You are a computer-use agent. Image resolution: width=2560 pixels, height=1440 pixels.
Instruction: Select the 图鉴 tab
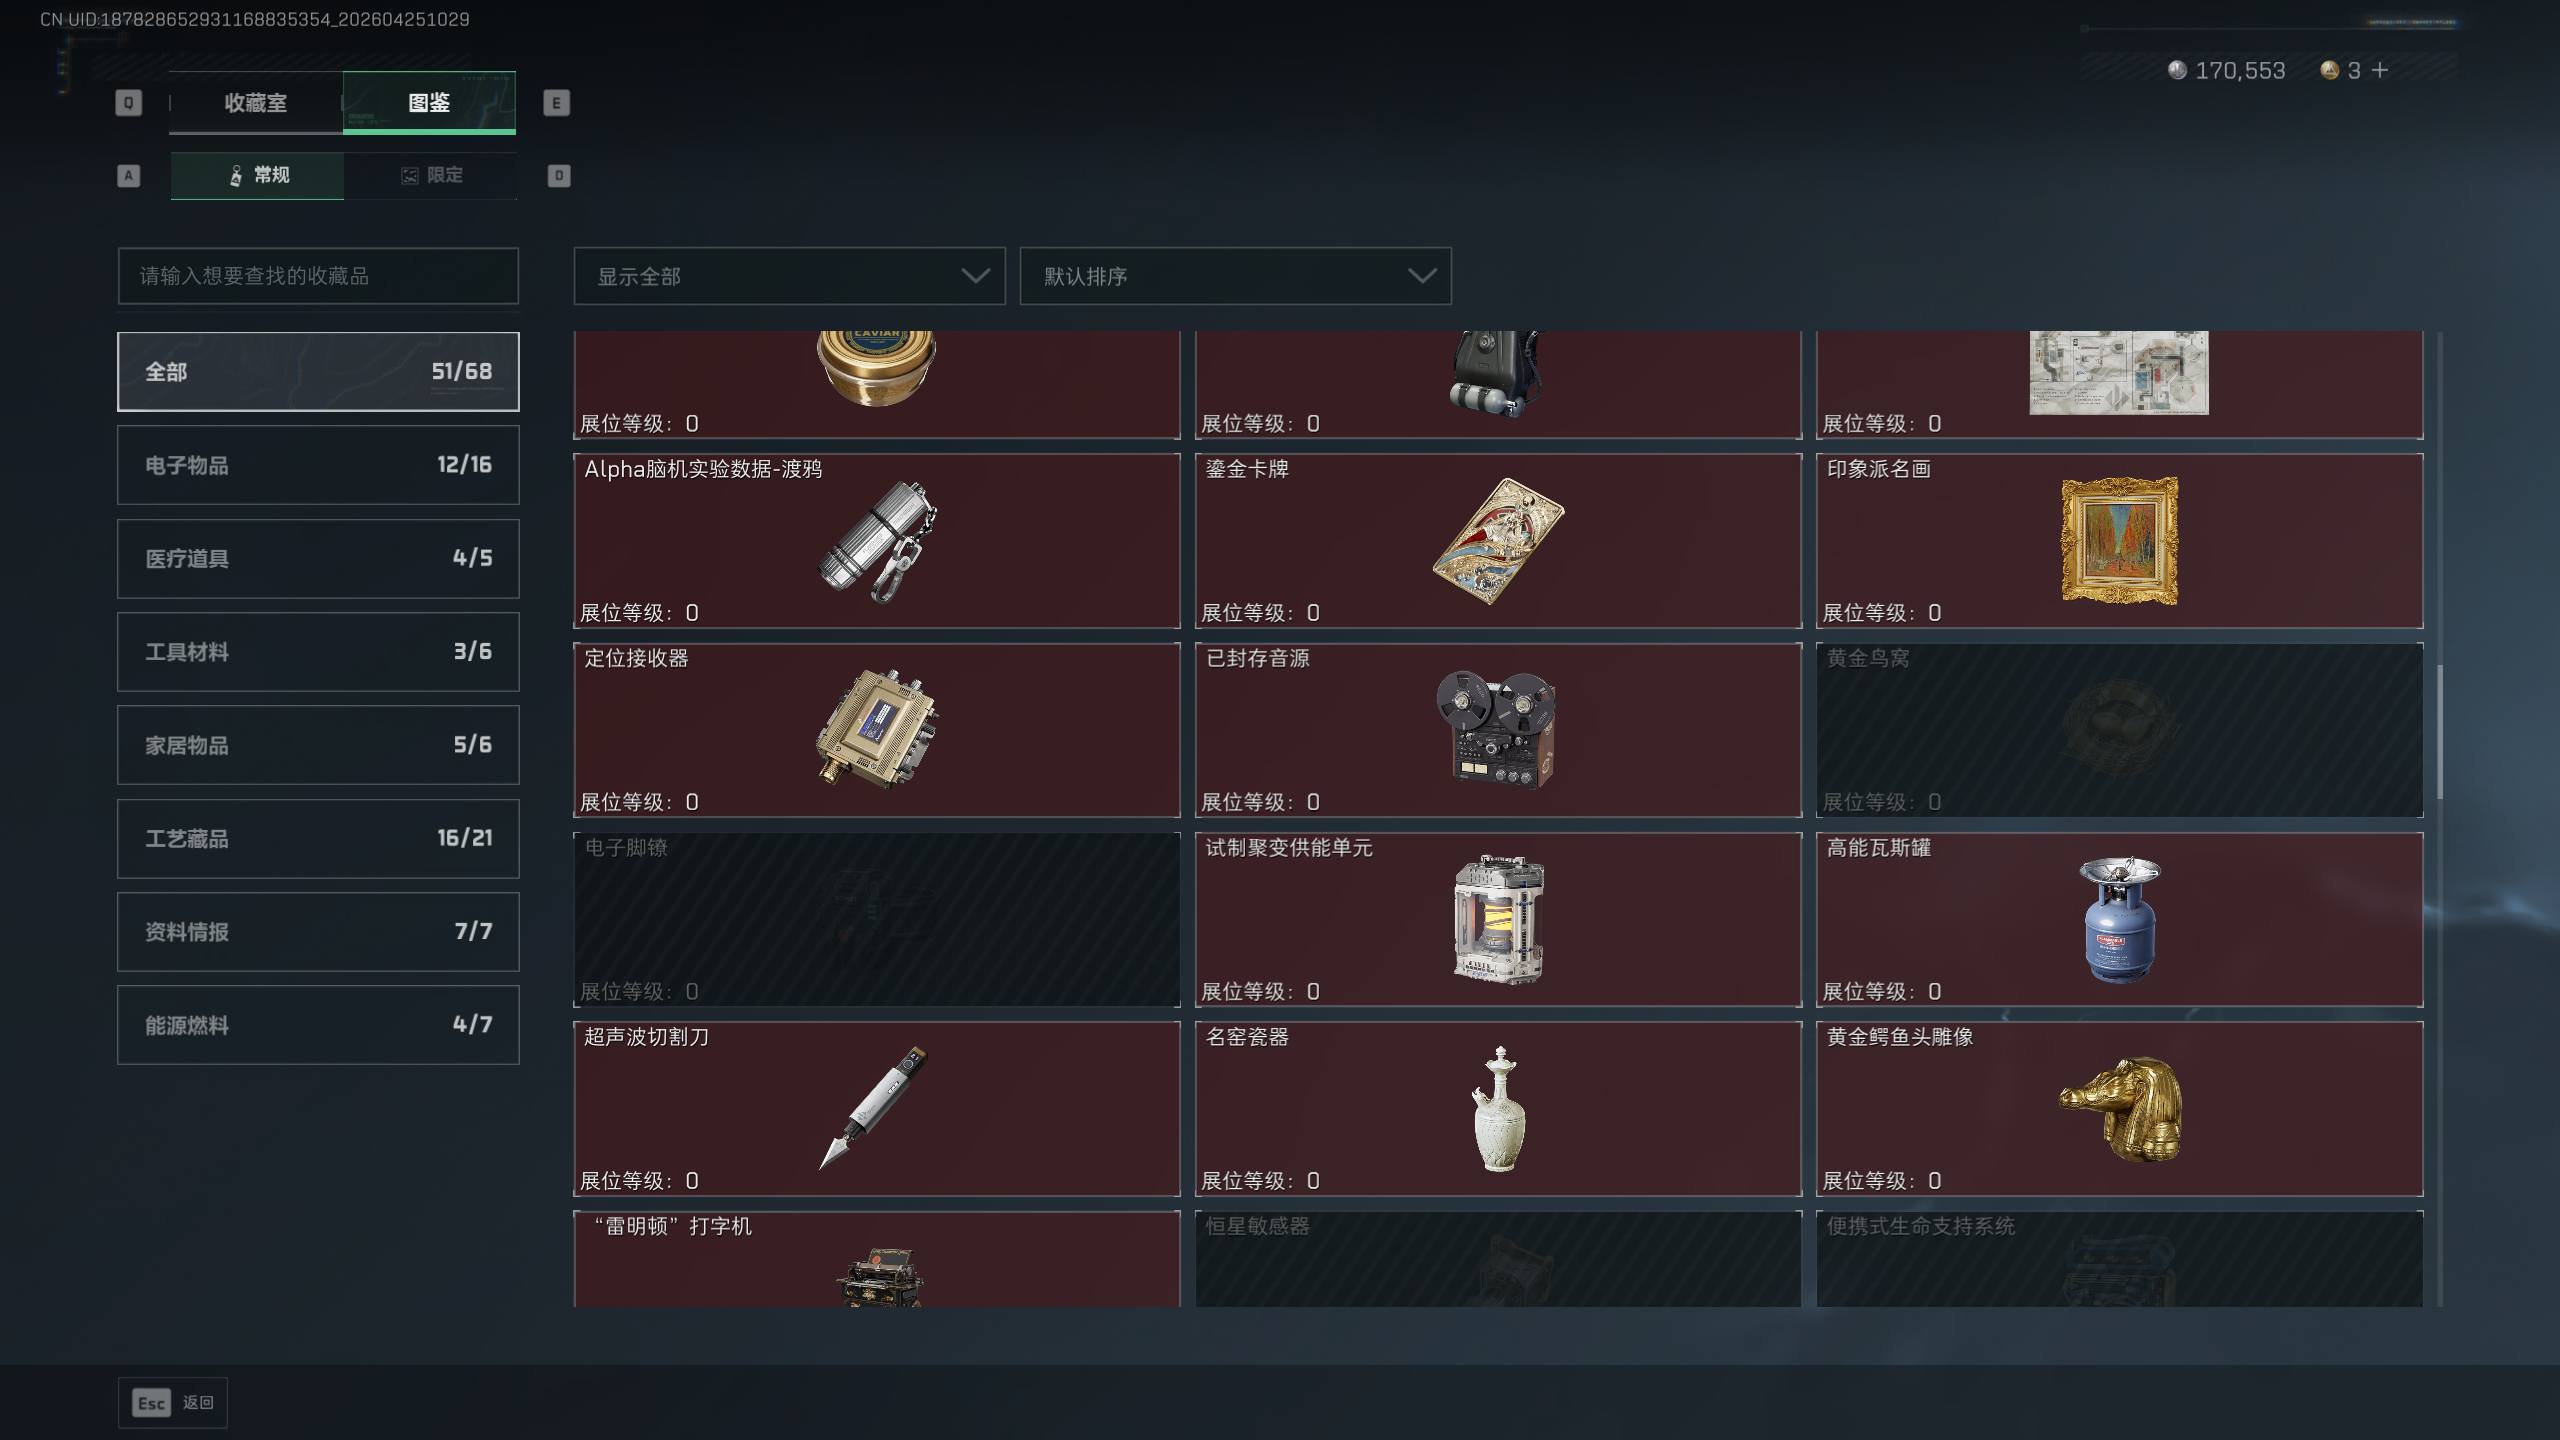pos(429,102)
